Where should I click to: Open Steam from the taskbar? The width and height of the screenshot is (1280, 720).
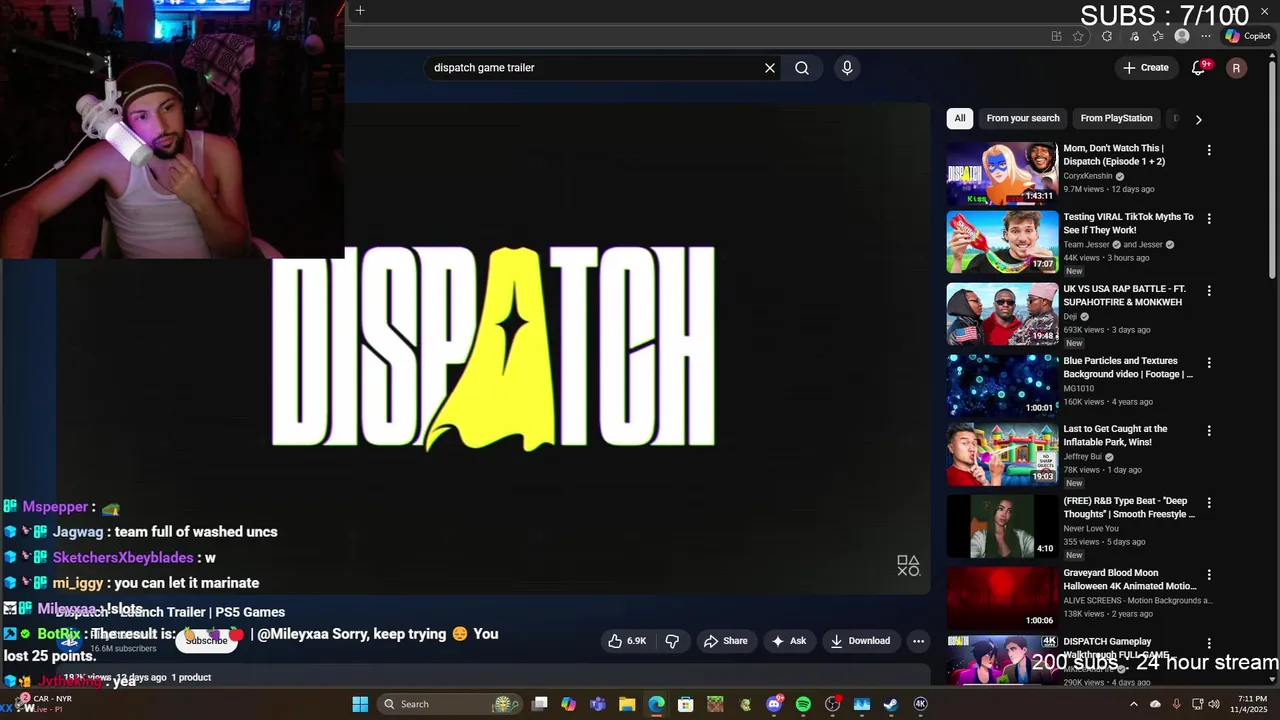pos(891,704)
